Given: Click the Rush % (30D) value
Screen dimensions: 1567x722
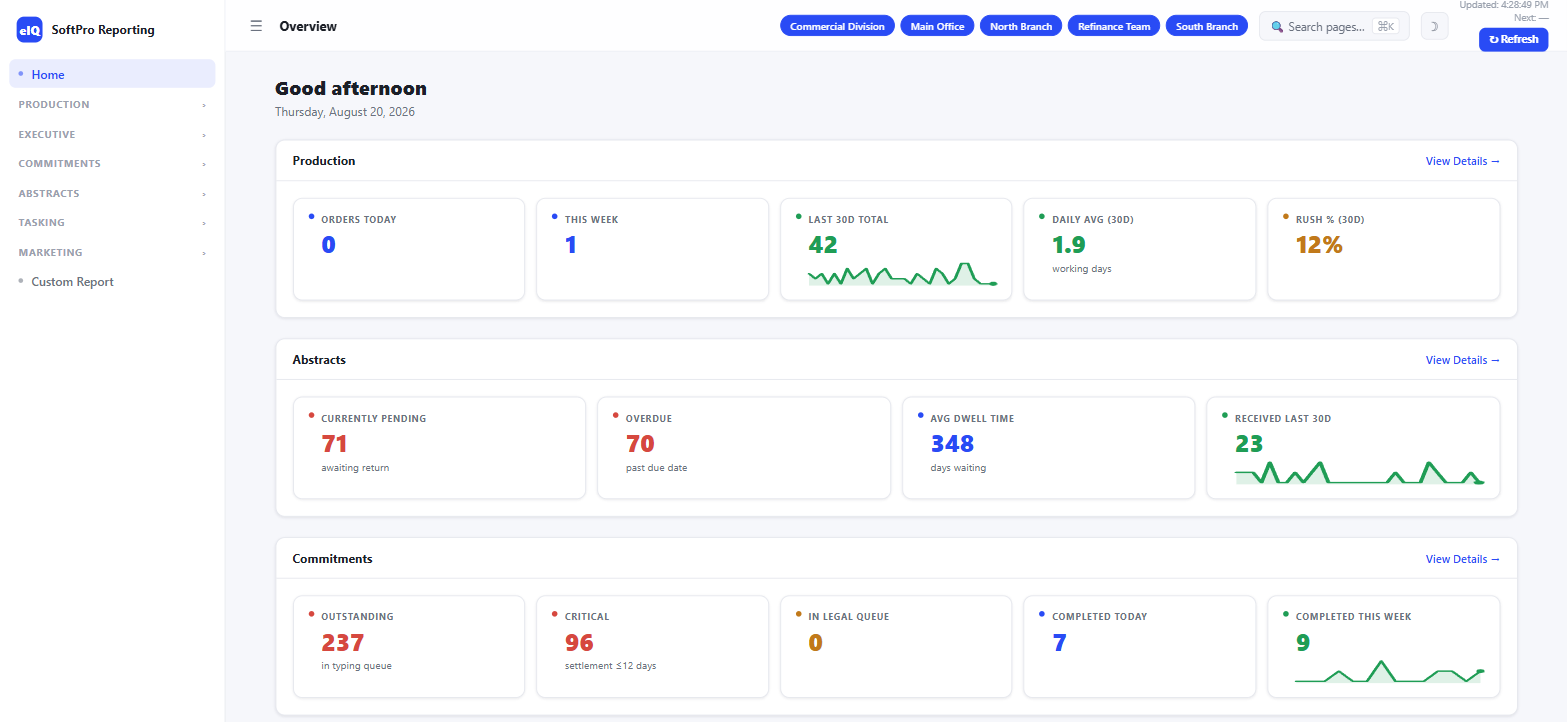Looking at the screenshot, I should [1319, 244].
